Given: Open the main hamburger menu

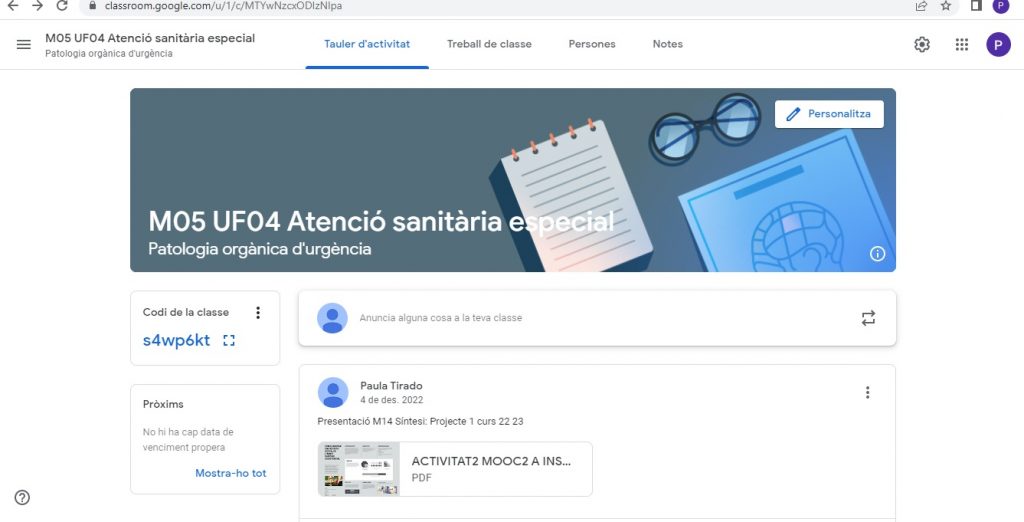Looking at the screenshot, I should tap(23, 45).
